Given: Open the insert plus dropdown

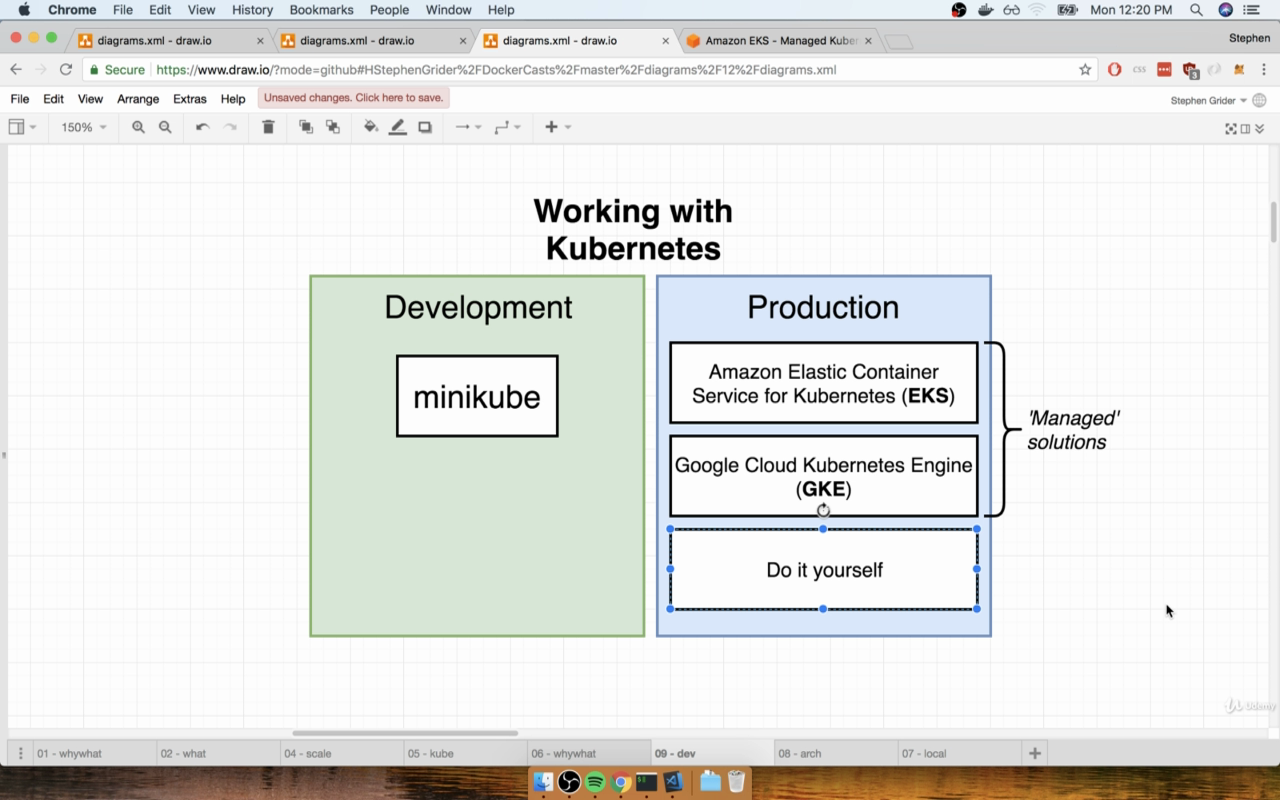Looking at the screenshot, I should tap(557, 127).
